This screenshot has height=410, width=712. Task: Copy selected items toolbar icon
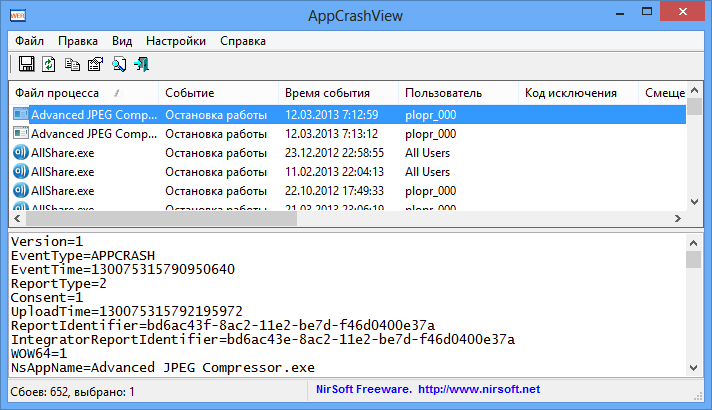coord(72,64)
